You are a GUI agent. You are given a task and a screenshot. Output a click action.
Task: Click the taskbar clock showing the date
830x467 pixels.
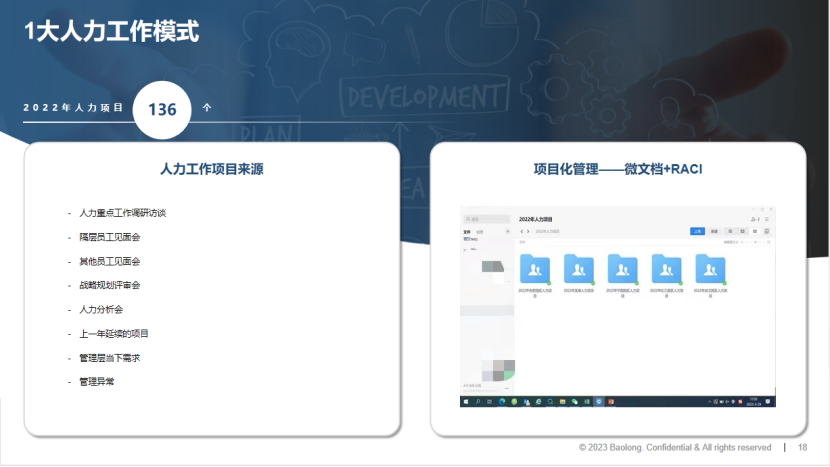(753, 402)
